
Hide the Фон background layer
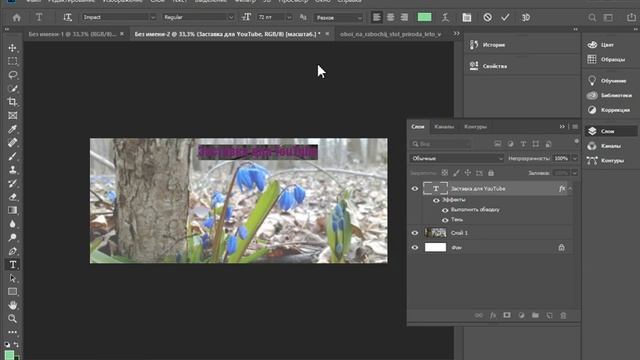point(415,247)
